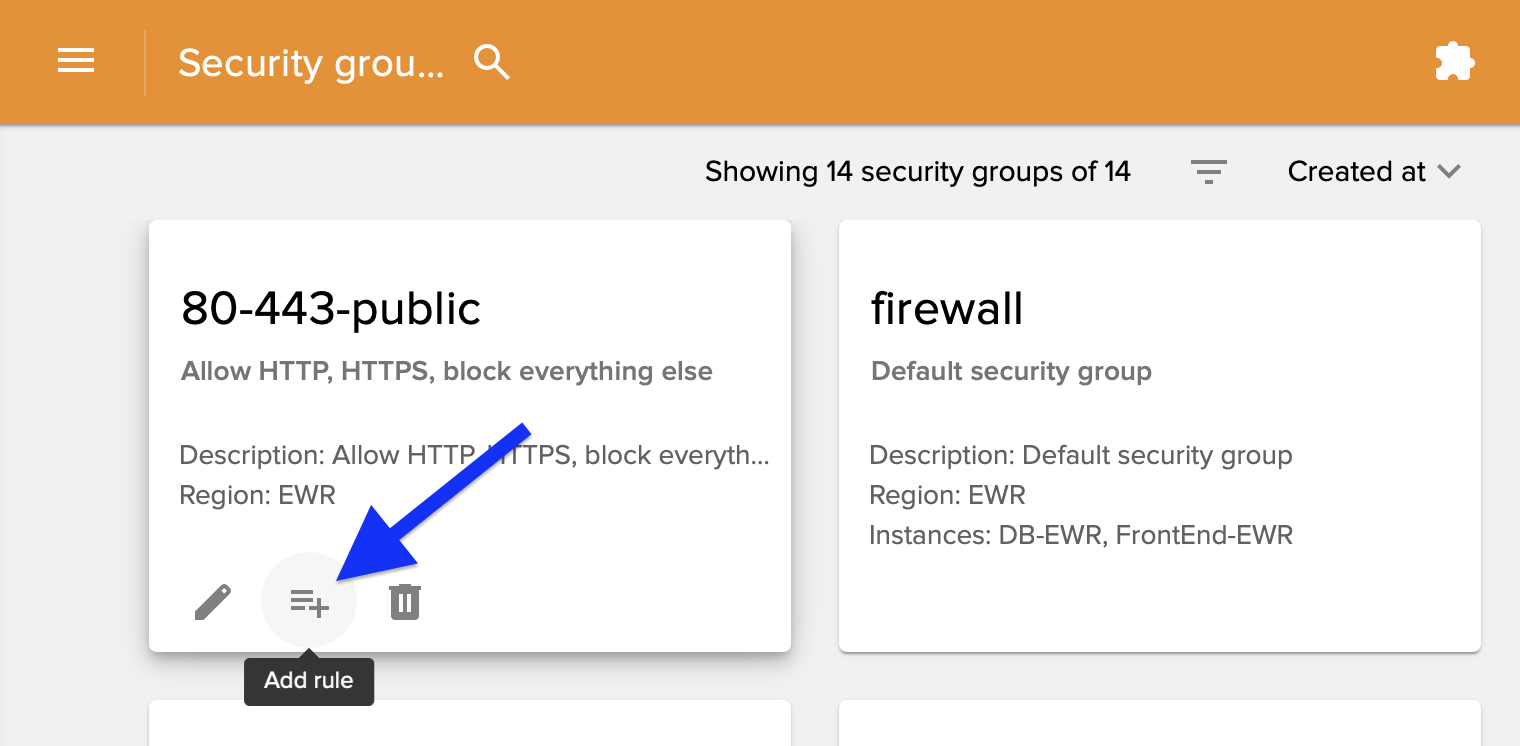The width and height of the screenshot is (1520, 746).
Task: Open the puzzle-piece plugins icon
Action: (1454, 62)
